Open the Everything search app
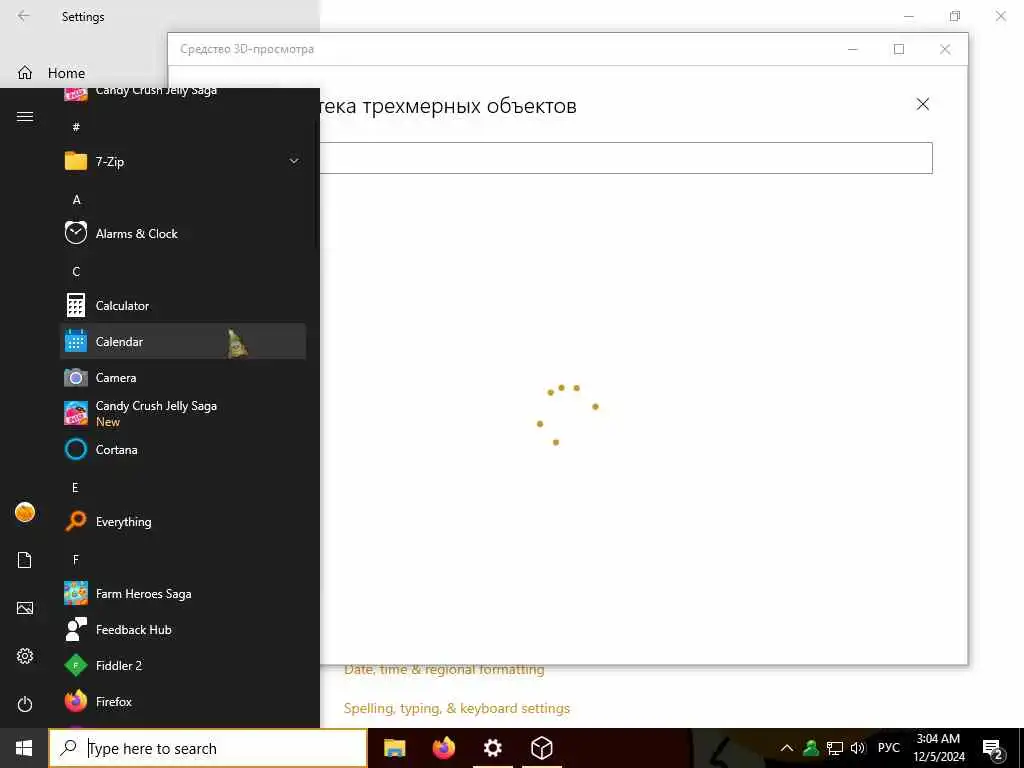 (183, 521)
